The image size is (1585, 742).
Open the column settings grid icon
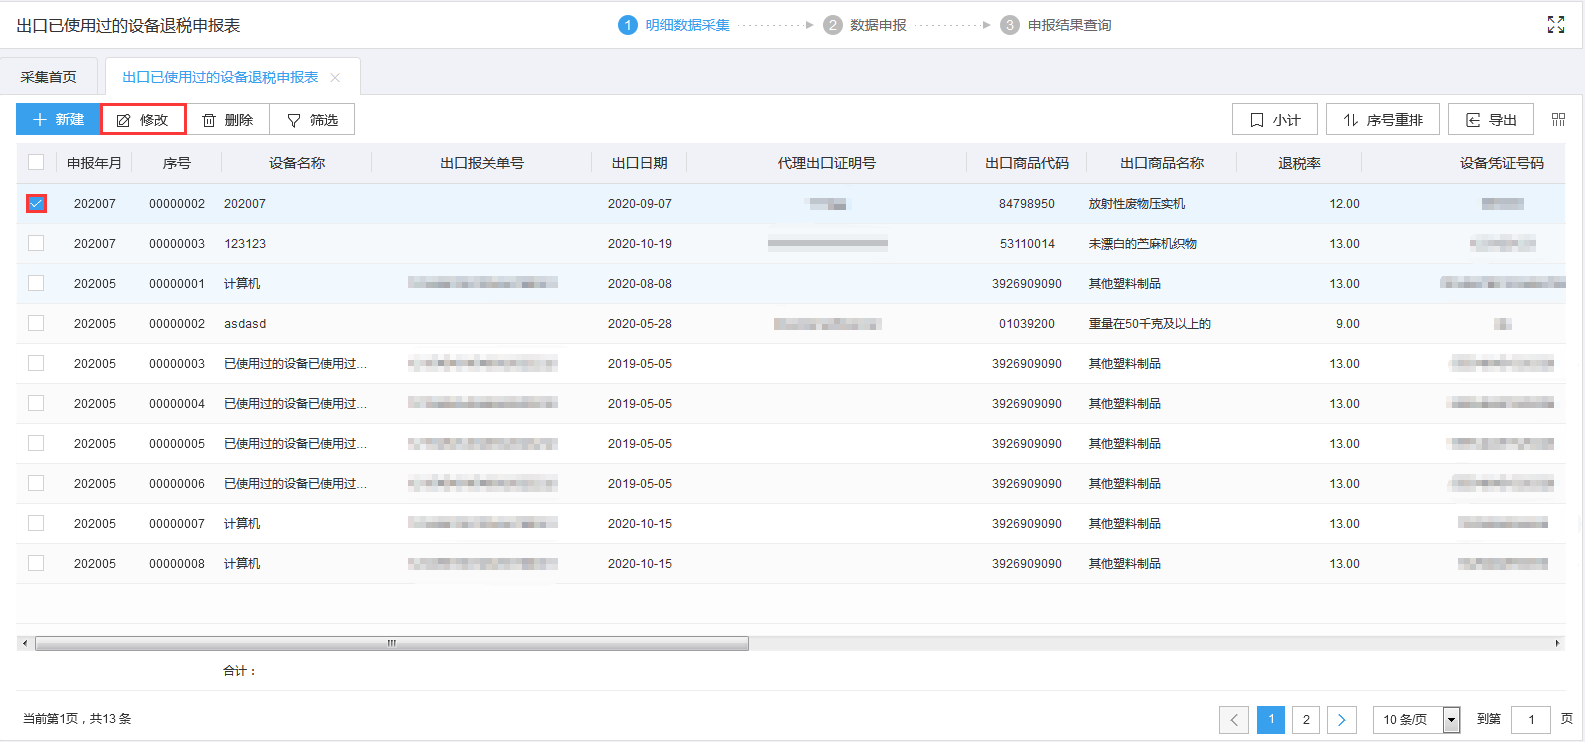click(x=1558, y=120)
